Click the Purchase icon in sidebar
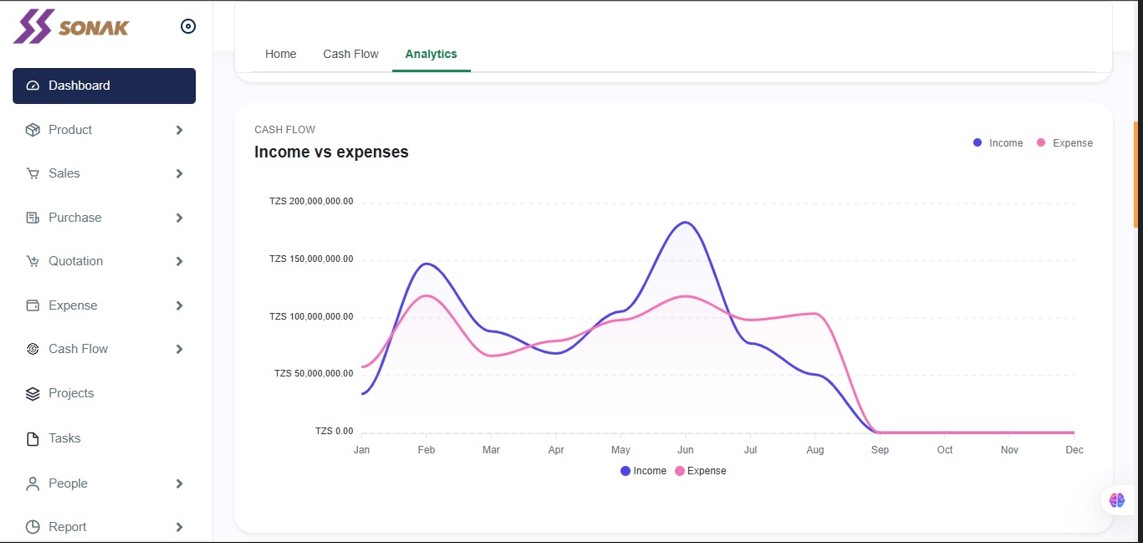Image resolution: width=1143 pixels, height=543 pixels. pyautogui.click(x=32, y=217)
